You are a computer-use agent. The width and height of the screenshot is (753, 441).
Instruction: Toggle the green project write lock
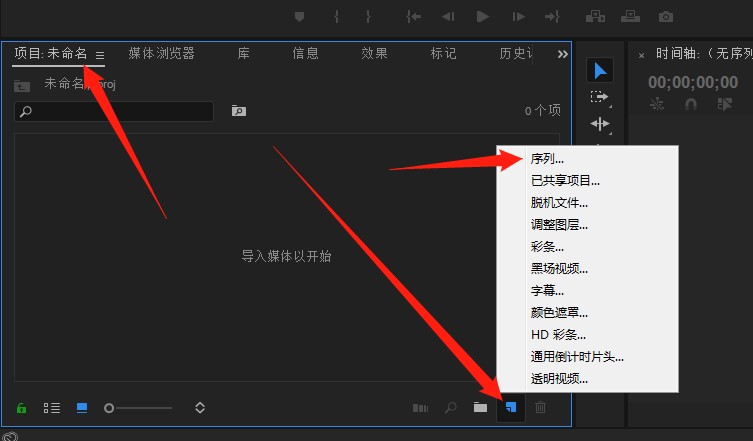click(21, 408)
